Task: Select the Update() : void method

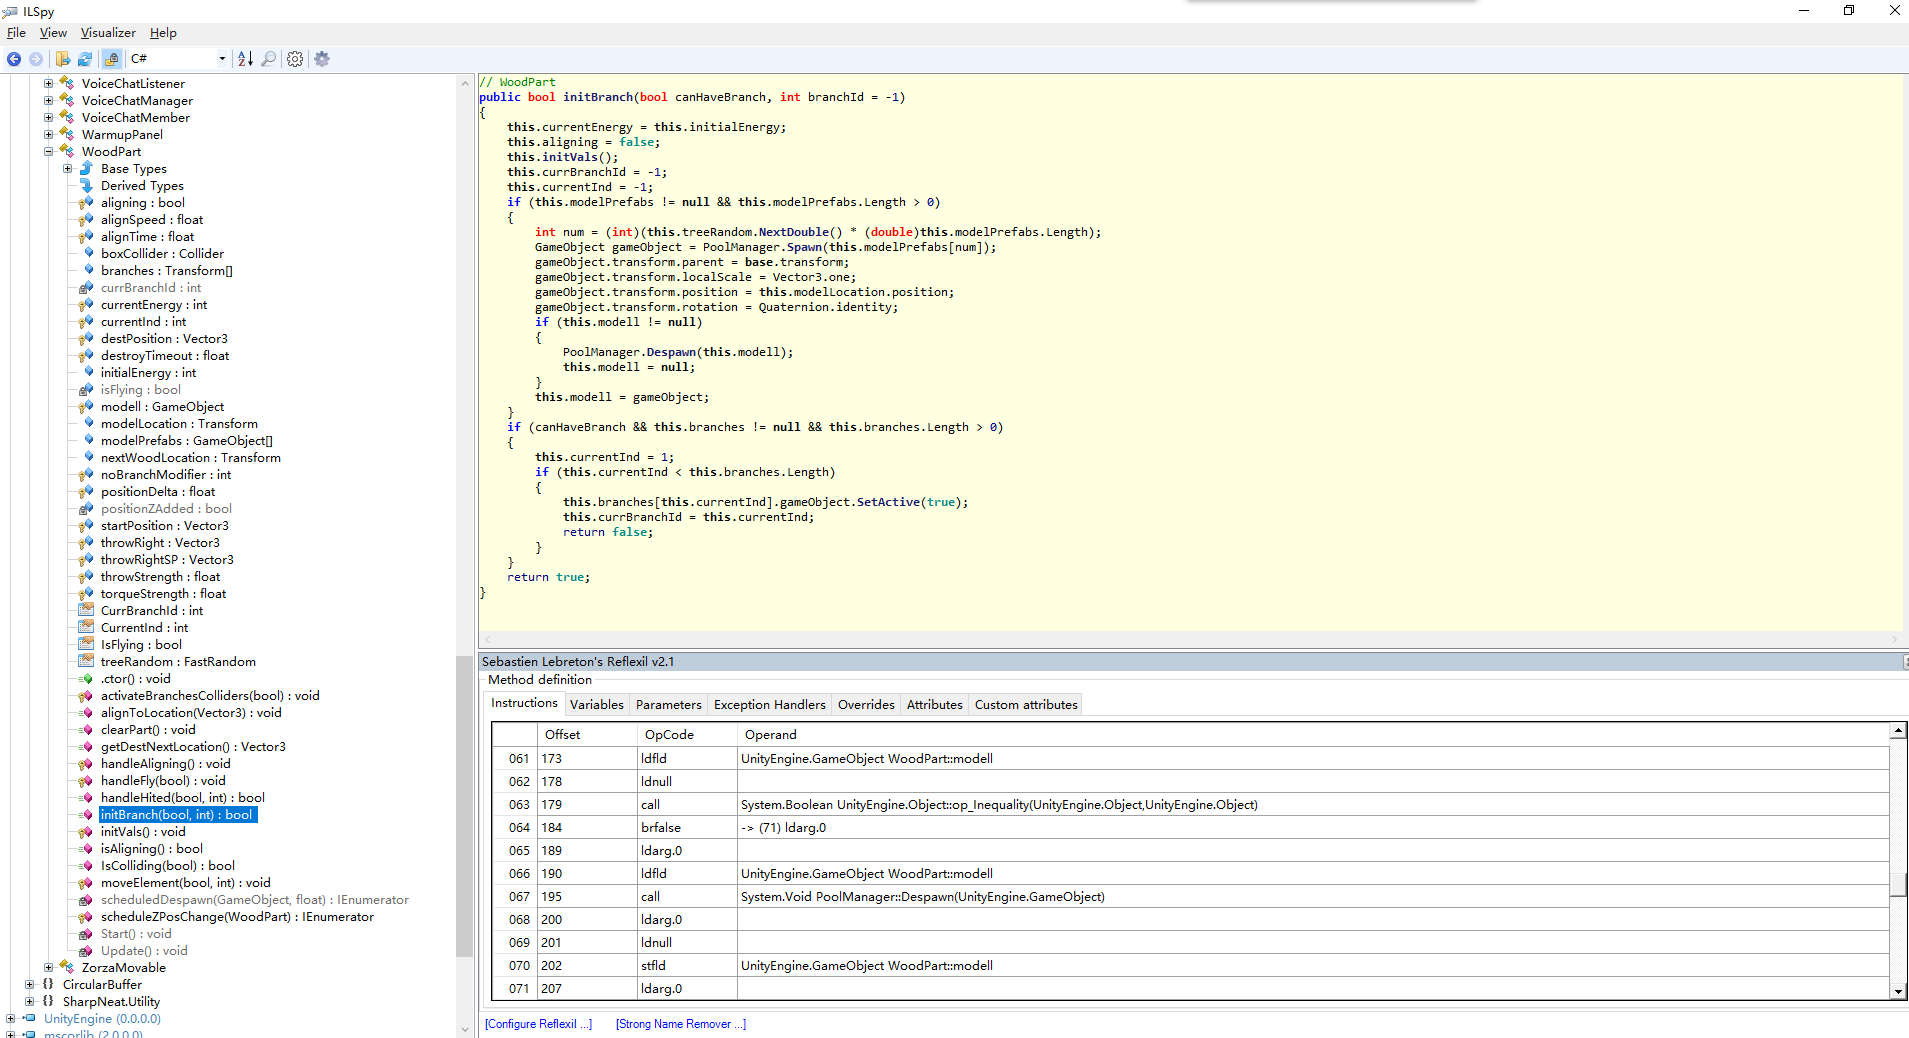Action: [144, 951]
